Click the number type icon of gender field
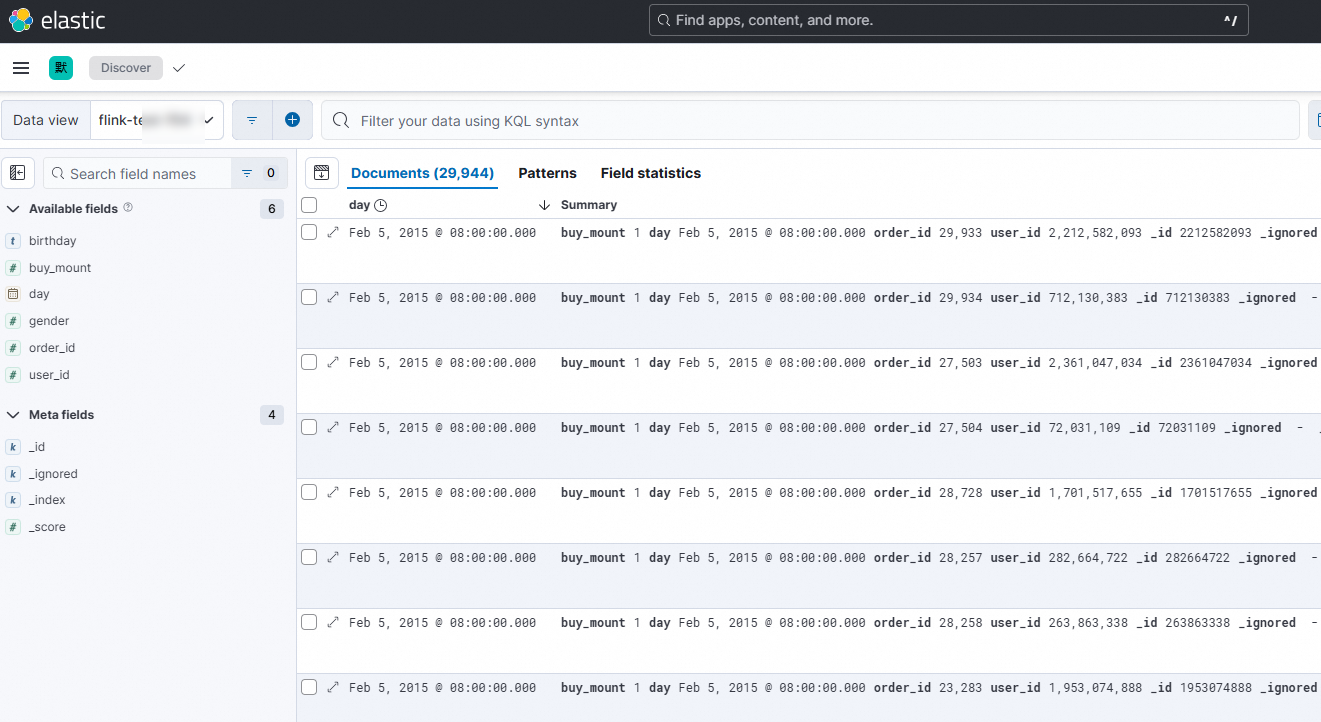The image size is (1321, 722). click(x=13, y=321)
